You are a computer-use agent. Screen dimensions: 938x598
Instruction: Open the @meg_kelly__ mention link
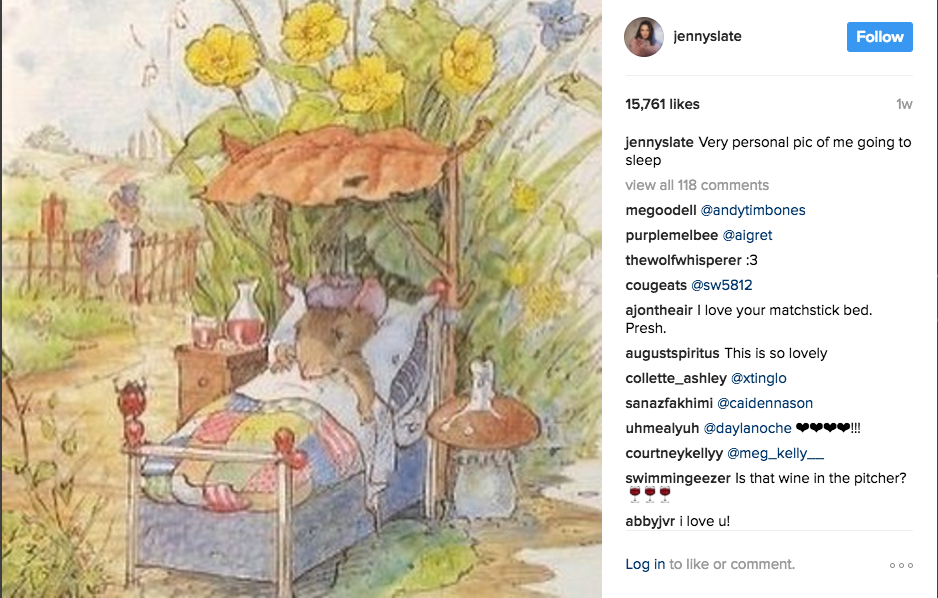[x=775, y=454]
